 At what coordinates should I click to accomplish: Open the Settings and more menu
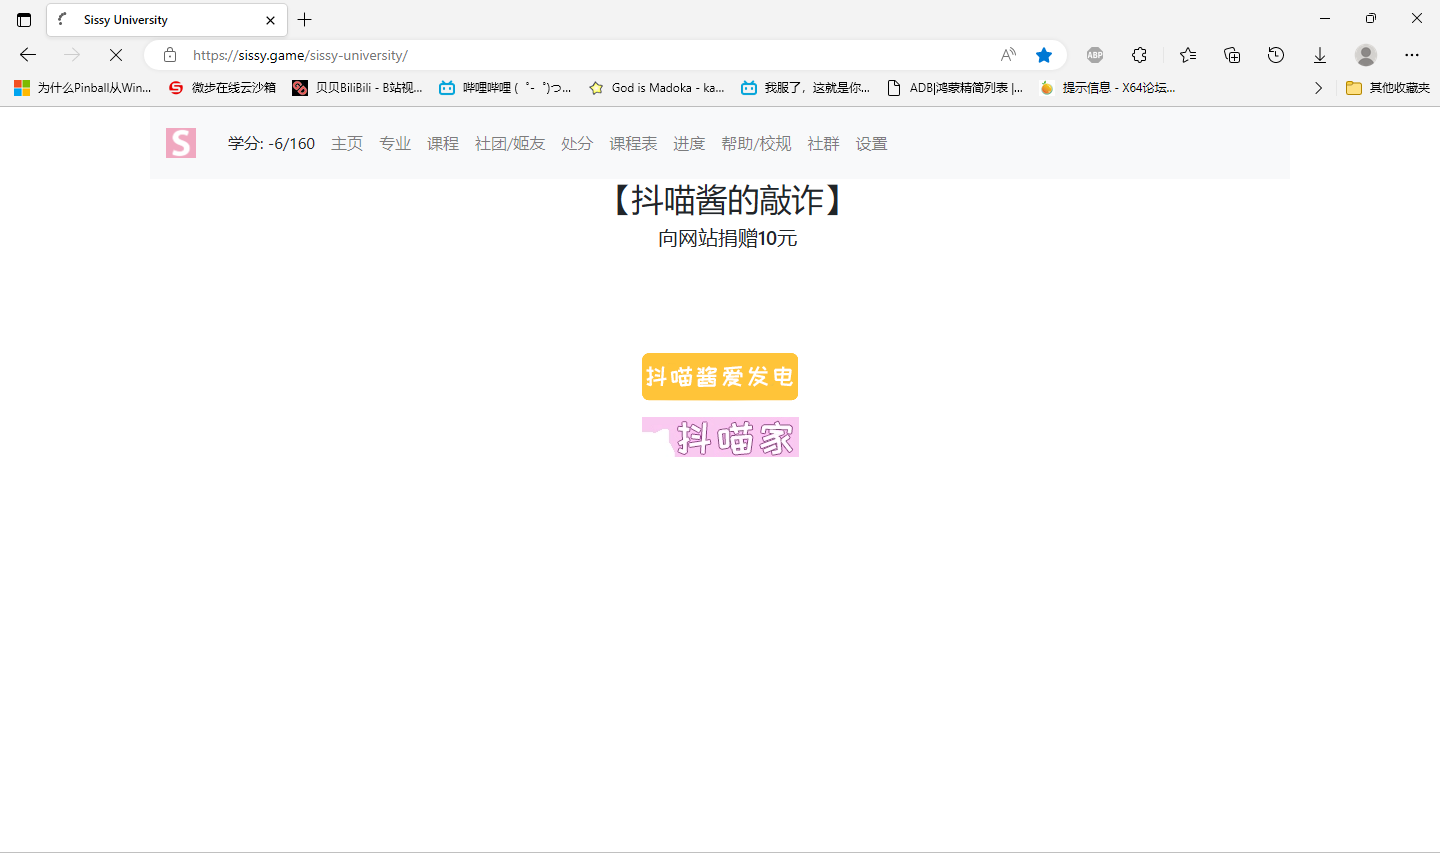click(x=1412, y=55)
